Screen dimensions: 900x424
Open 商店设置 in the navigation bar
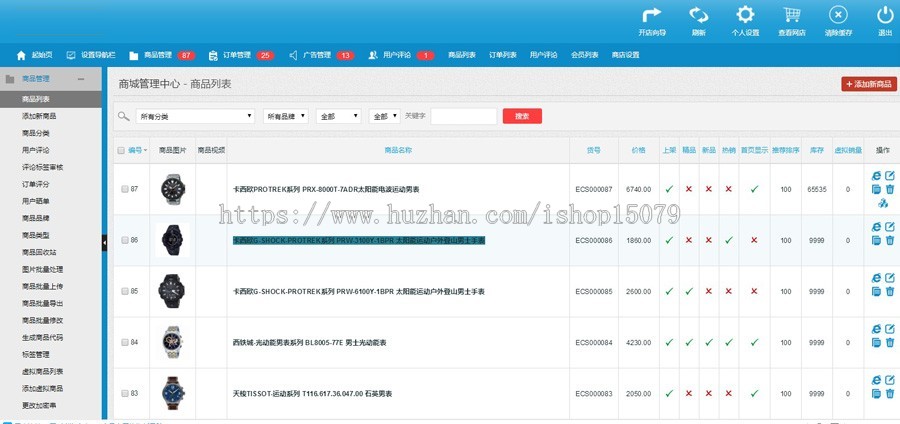(x=625, y=55)
